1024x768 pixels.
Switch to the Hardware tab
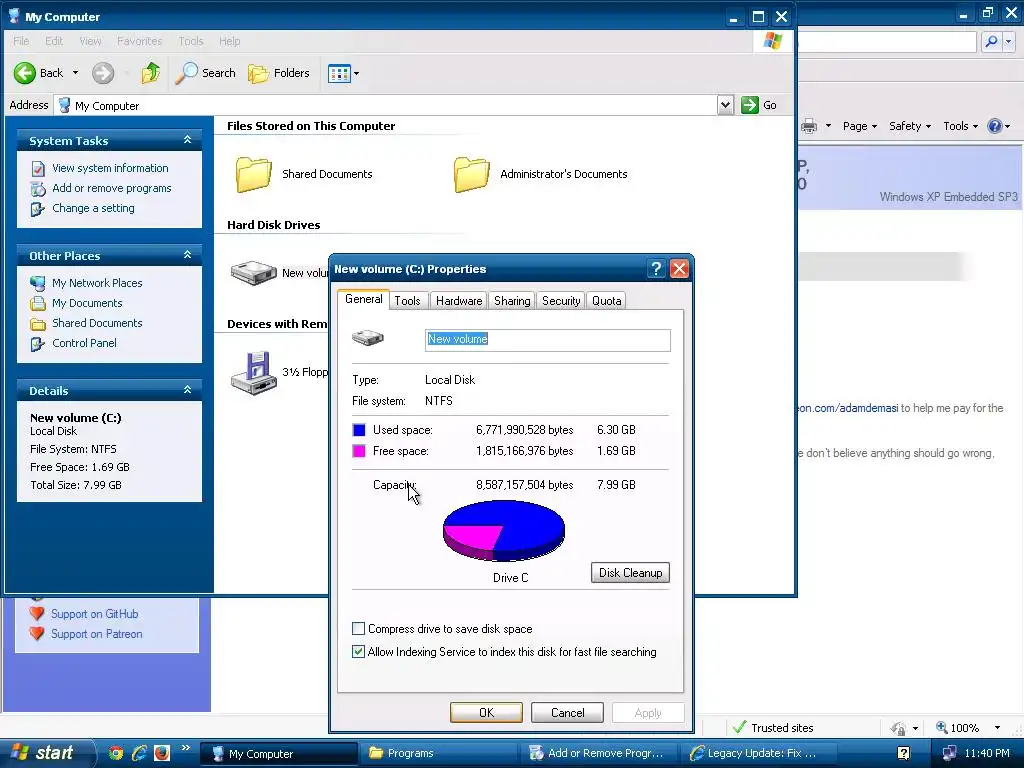pos(459,301)
